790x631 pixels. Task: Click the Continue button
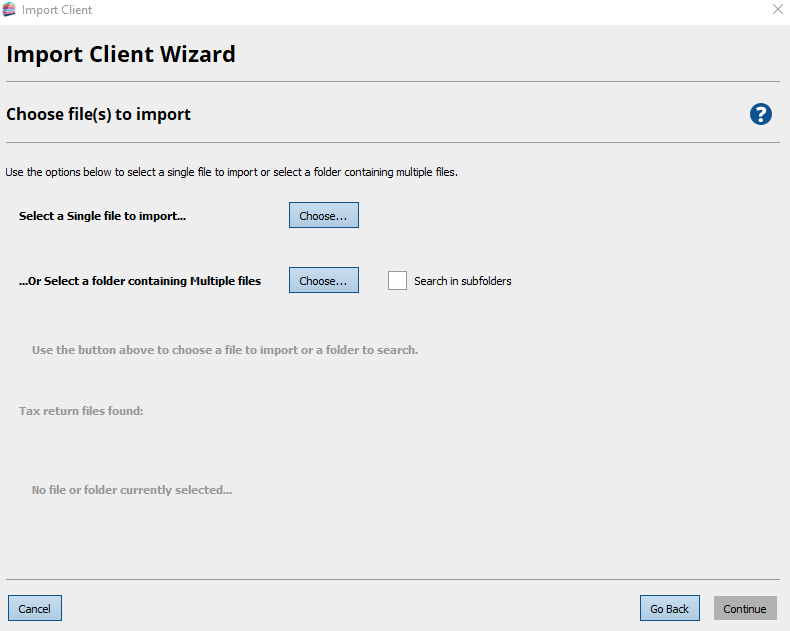point(744,608)
